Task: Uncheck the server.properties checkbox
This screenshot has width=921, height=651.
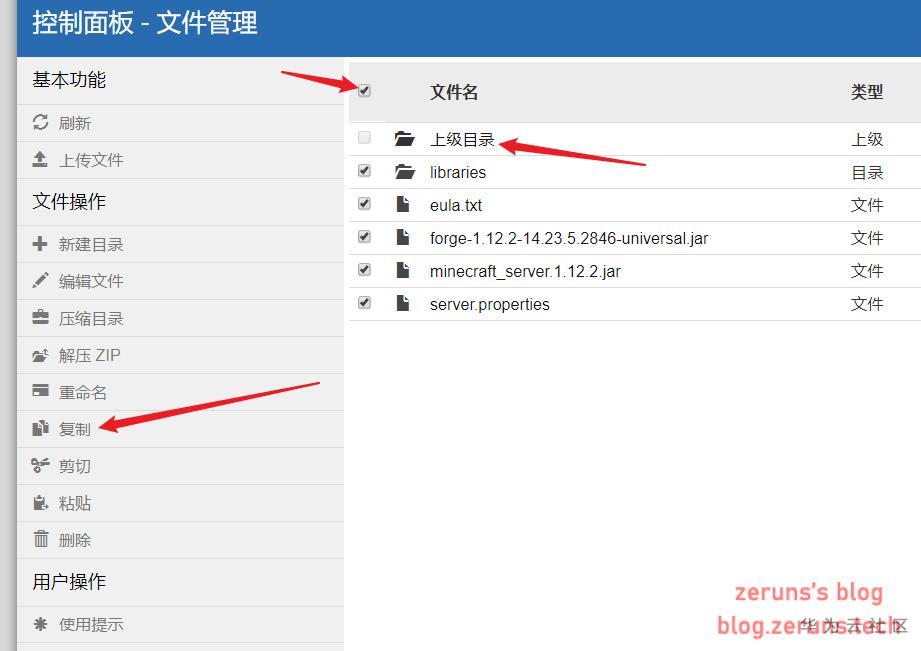Action: point(364,303)
